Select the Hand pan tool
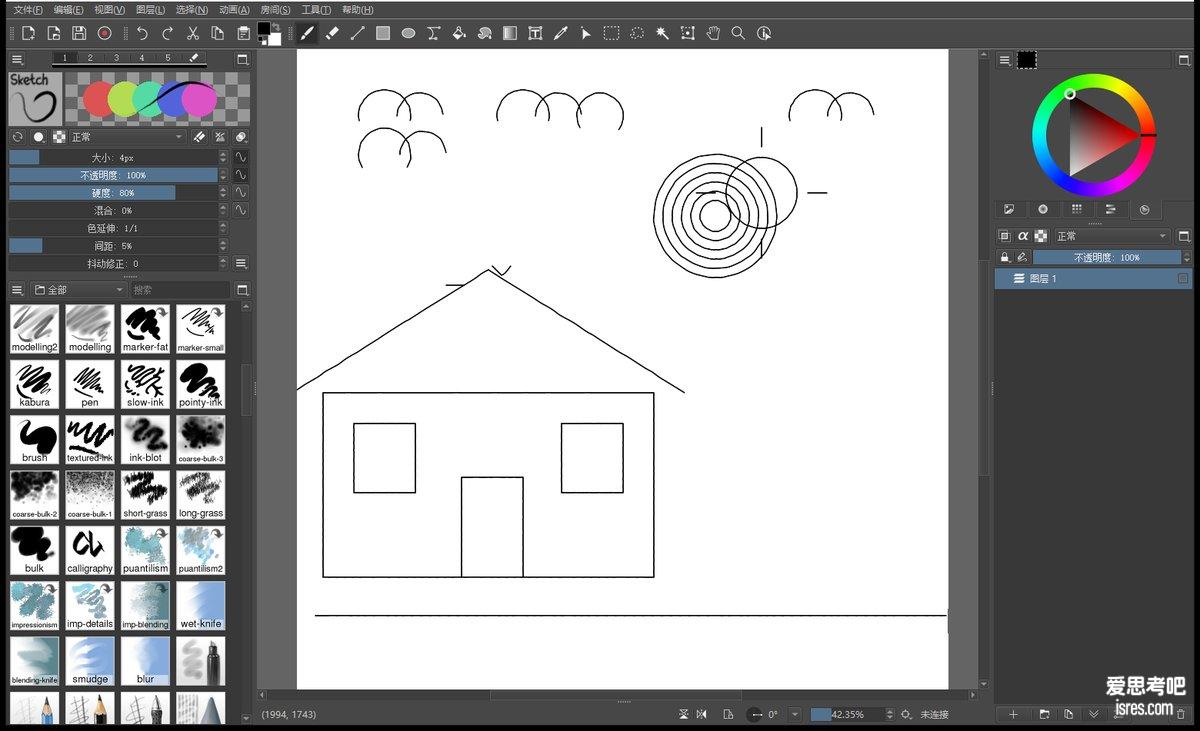The width and height of the screenshot is (1200, 731). [x=713, y=33]
